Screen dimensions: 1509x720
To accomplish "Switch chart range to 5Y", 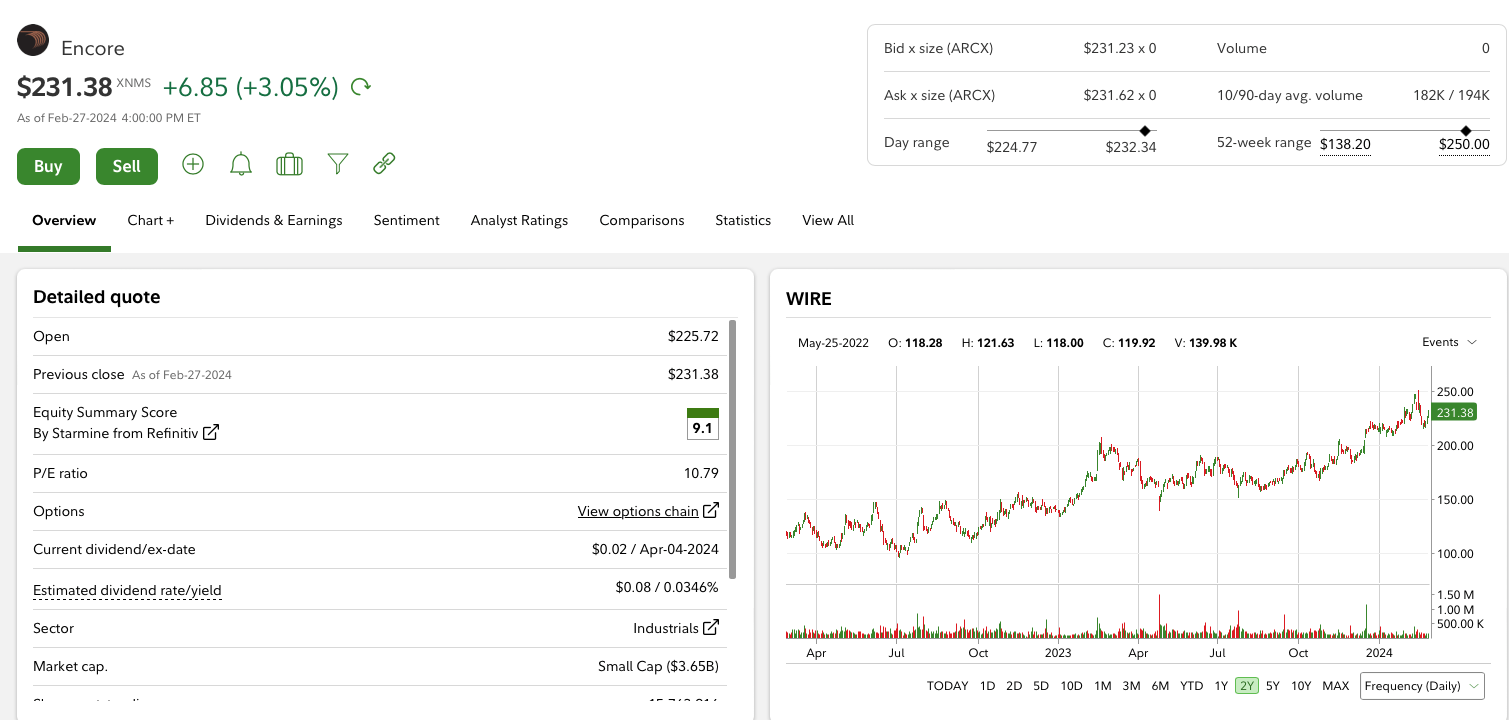I will [1272, 686].
